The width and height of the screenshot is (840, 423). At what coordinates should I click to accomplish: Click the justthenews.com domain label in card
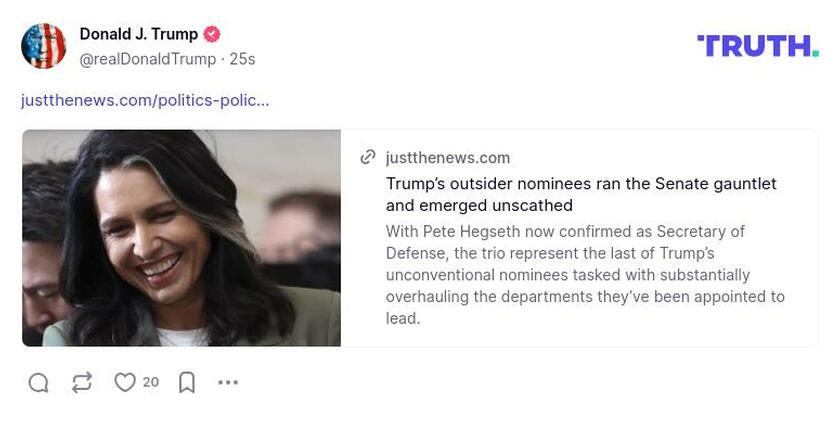pos(447,158)
